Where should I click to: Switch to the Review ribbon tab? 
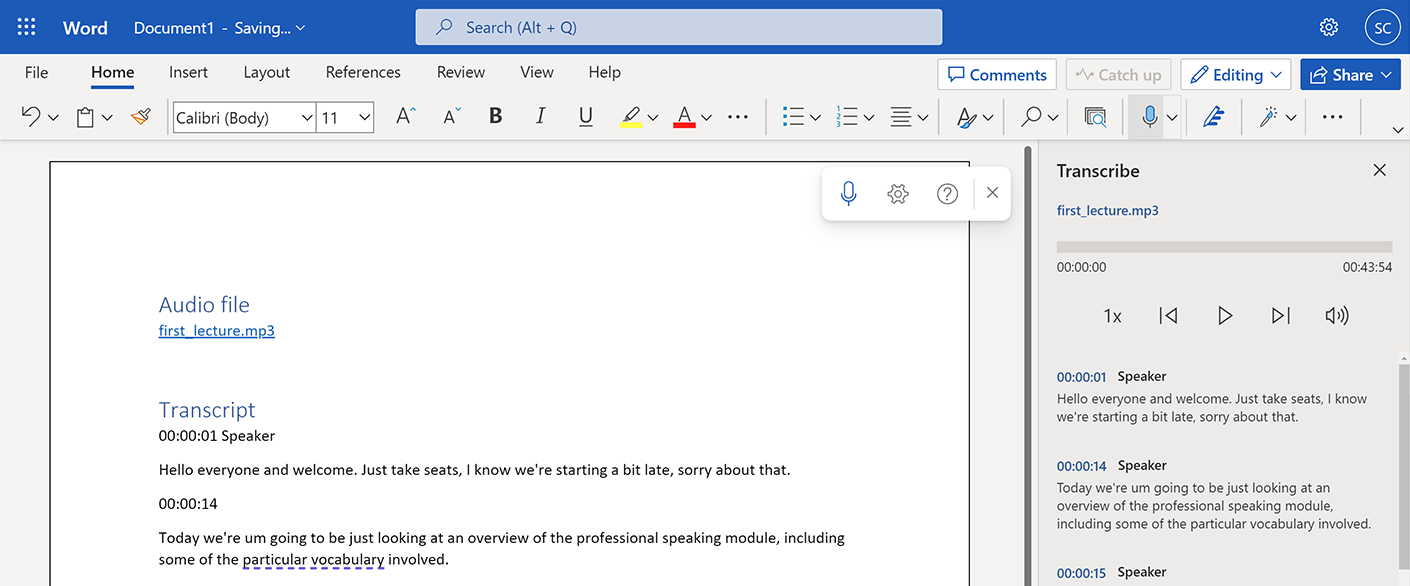click(x=460, y=72)
